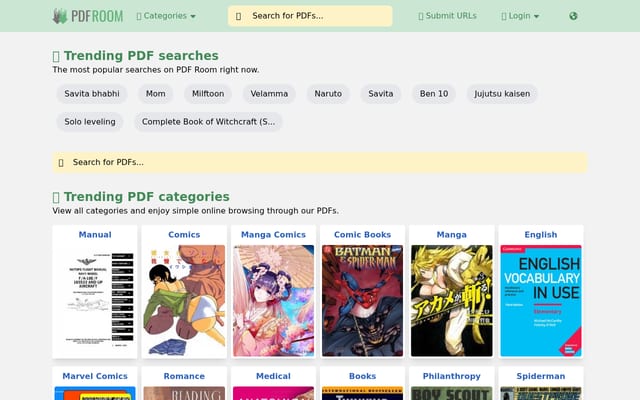Click English Vocabulary in Use cover

click(x=541, y=301)
